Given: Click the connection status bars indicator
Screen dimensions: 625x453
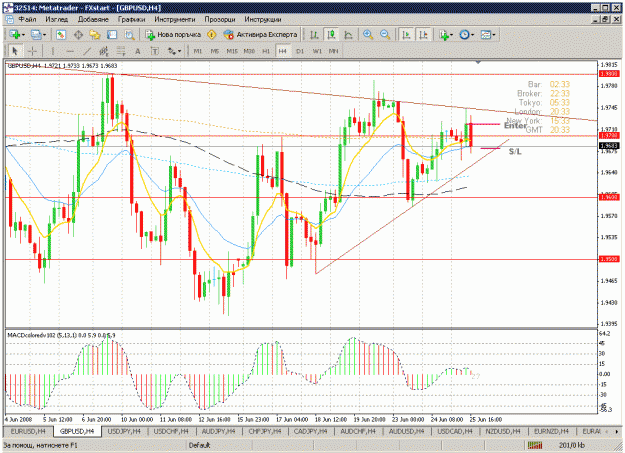Looking at the screenshot, I should coord(535,445).
